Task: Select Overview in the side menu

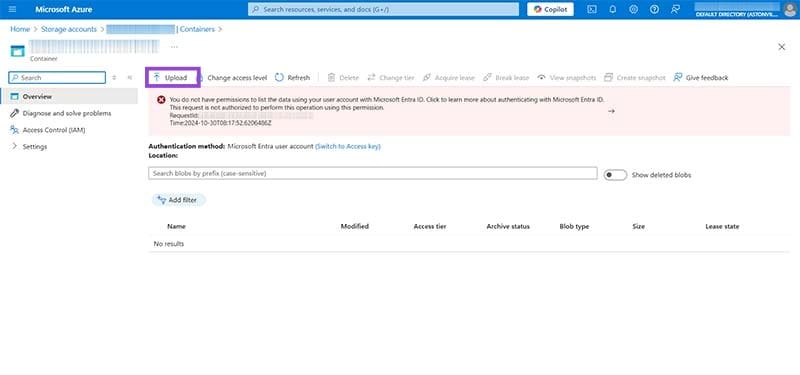Action: tap(69, 96)
